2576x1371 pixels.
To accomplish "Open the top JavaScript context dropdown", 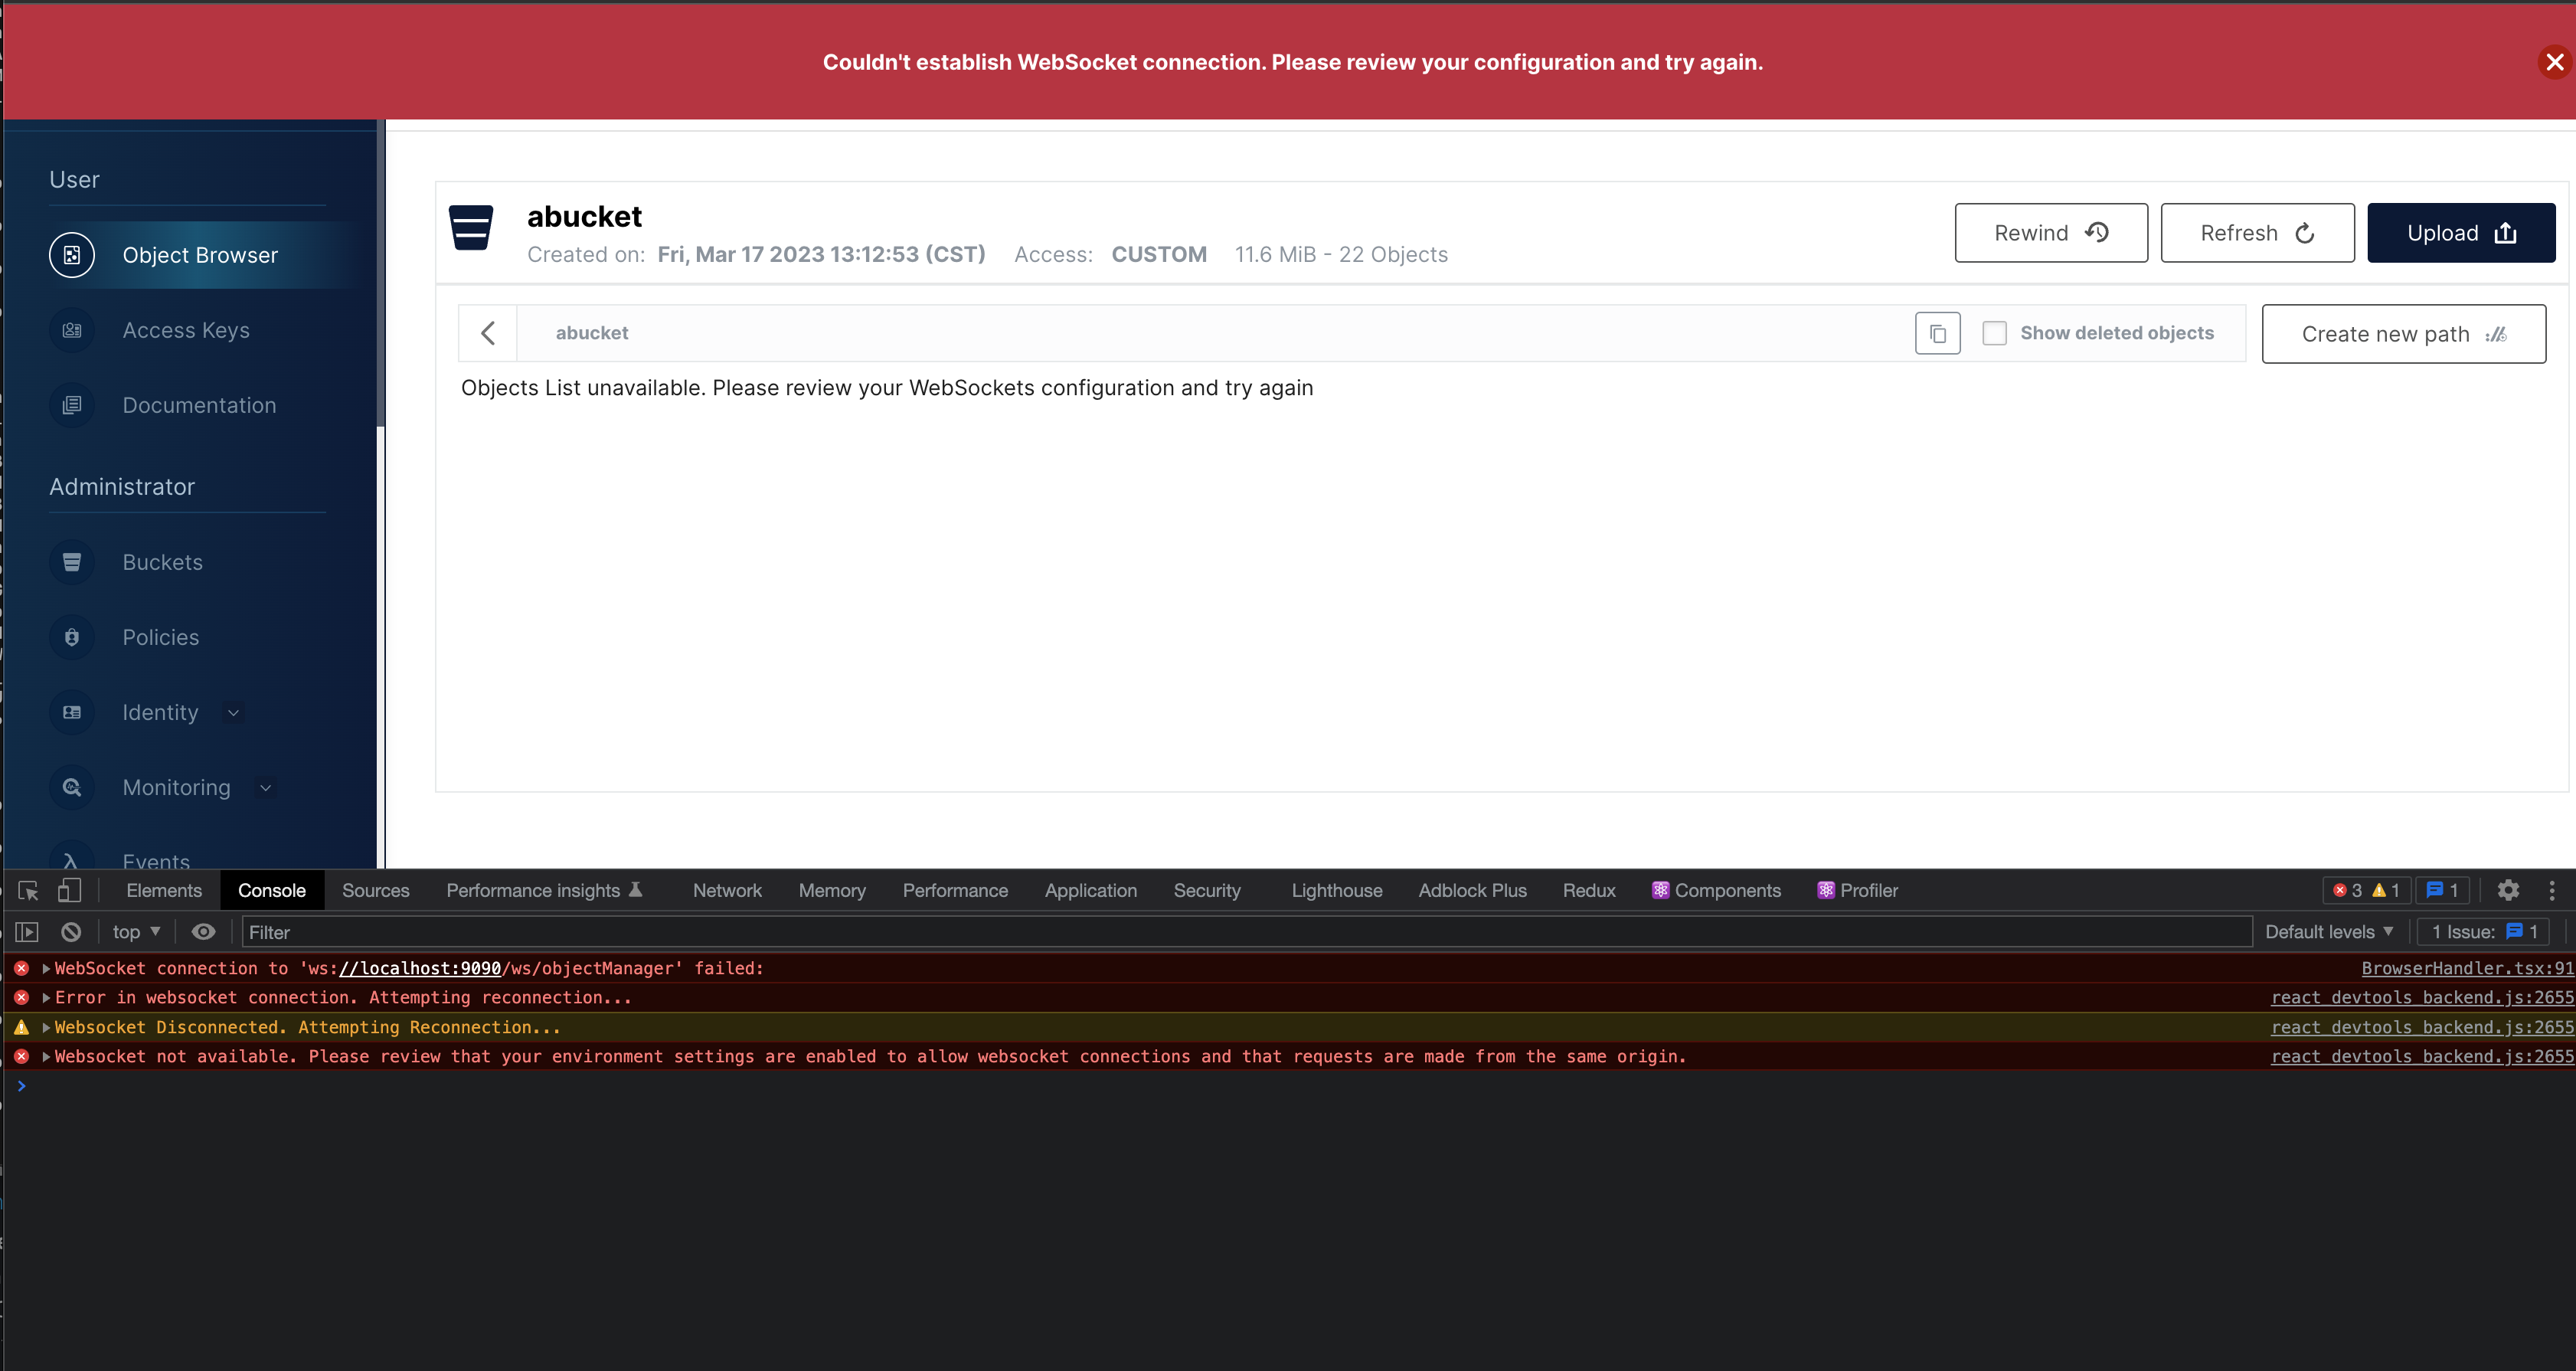I will click(136, 932).
